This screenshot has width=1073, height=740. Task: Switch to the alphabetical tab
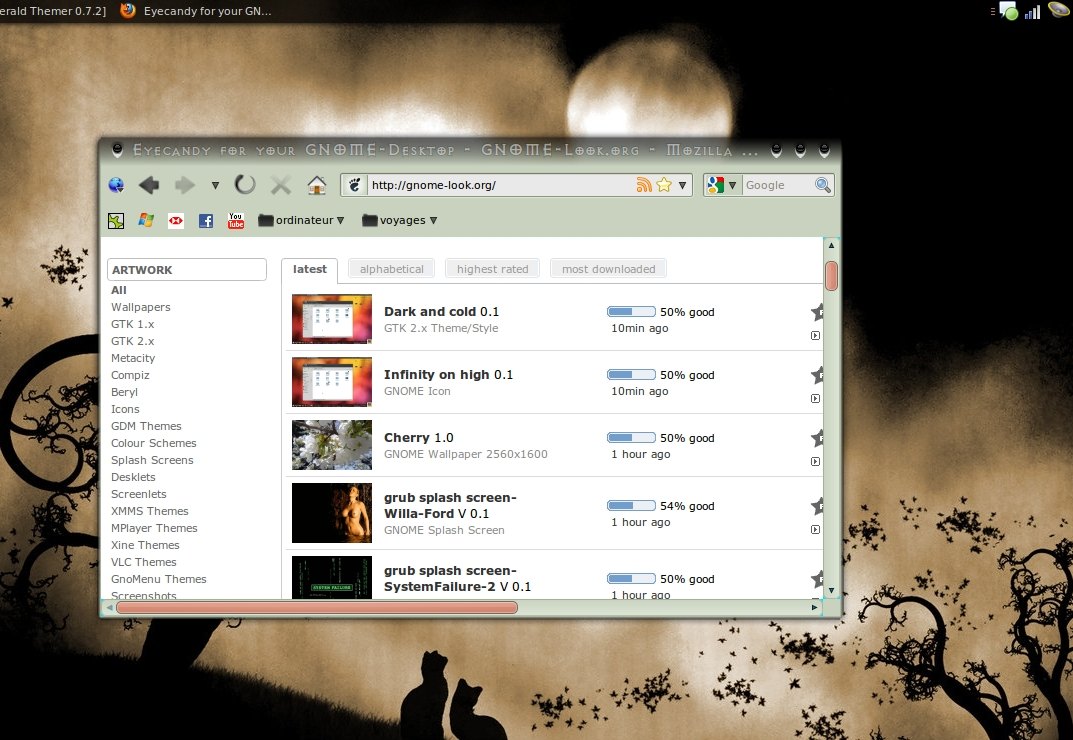tap(391, 269)
